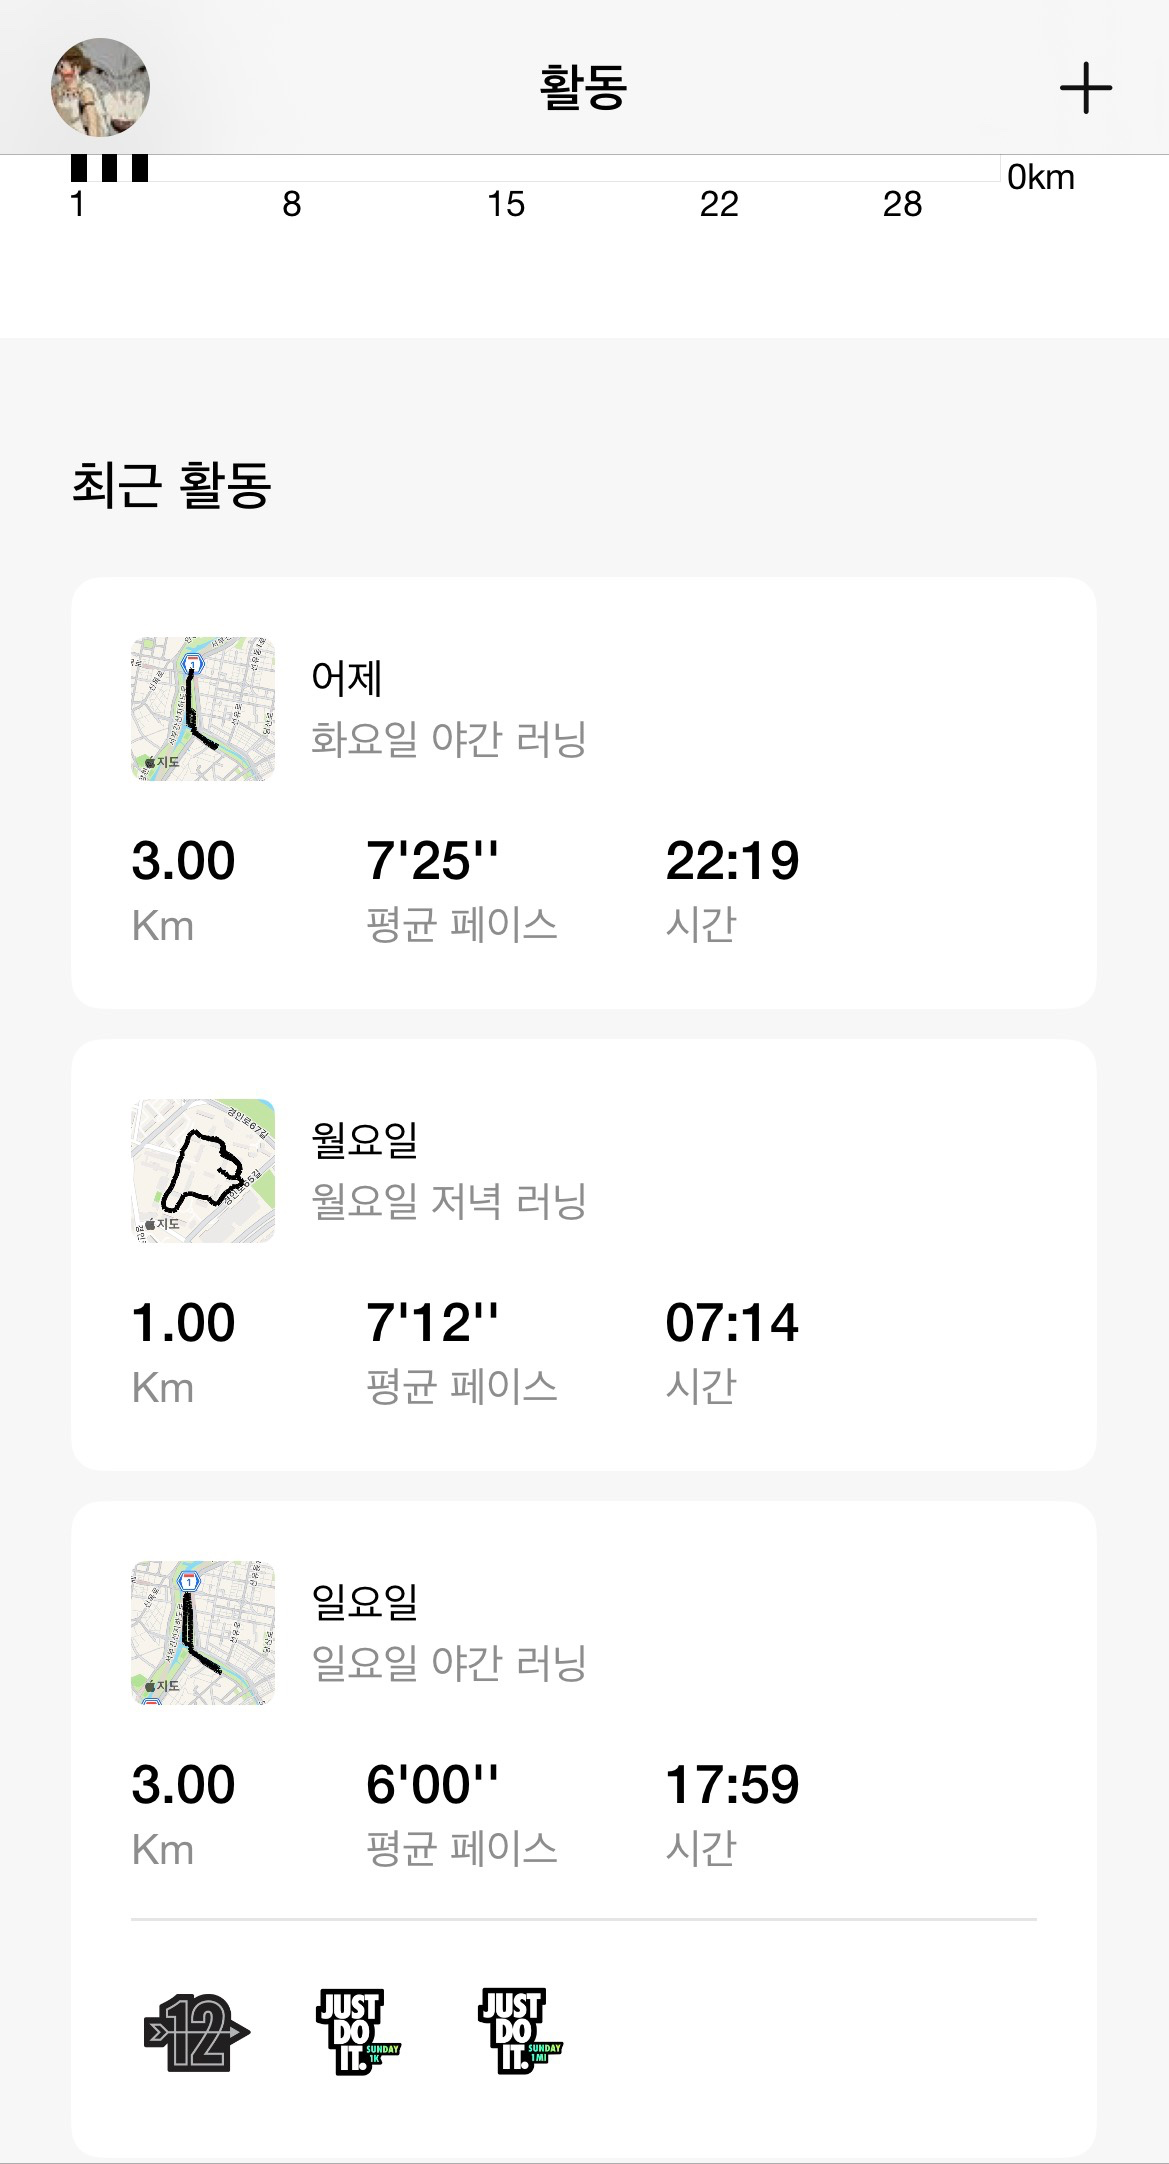Open the 일요일 야간 러닝 activity
This screenshot has width=1169, height=2164.
(448, 1664)
